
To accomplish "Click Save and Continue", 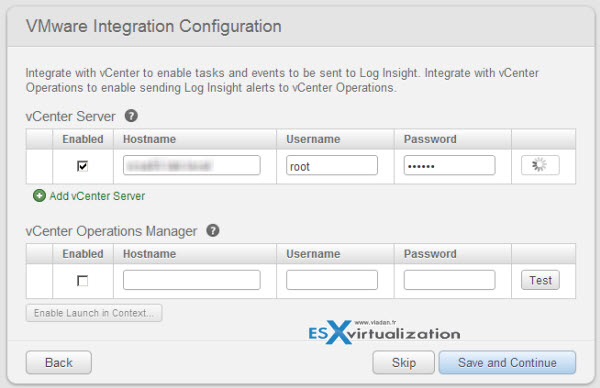I will [x=507, y=362].
